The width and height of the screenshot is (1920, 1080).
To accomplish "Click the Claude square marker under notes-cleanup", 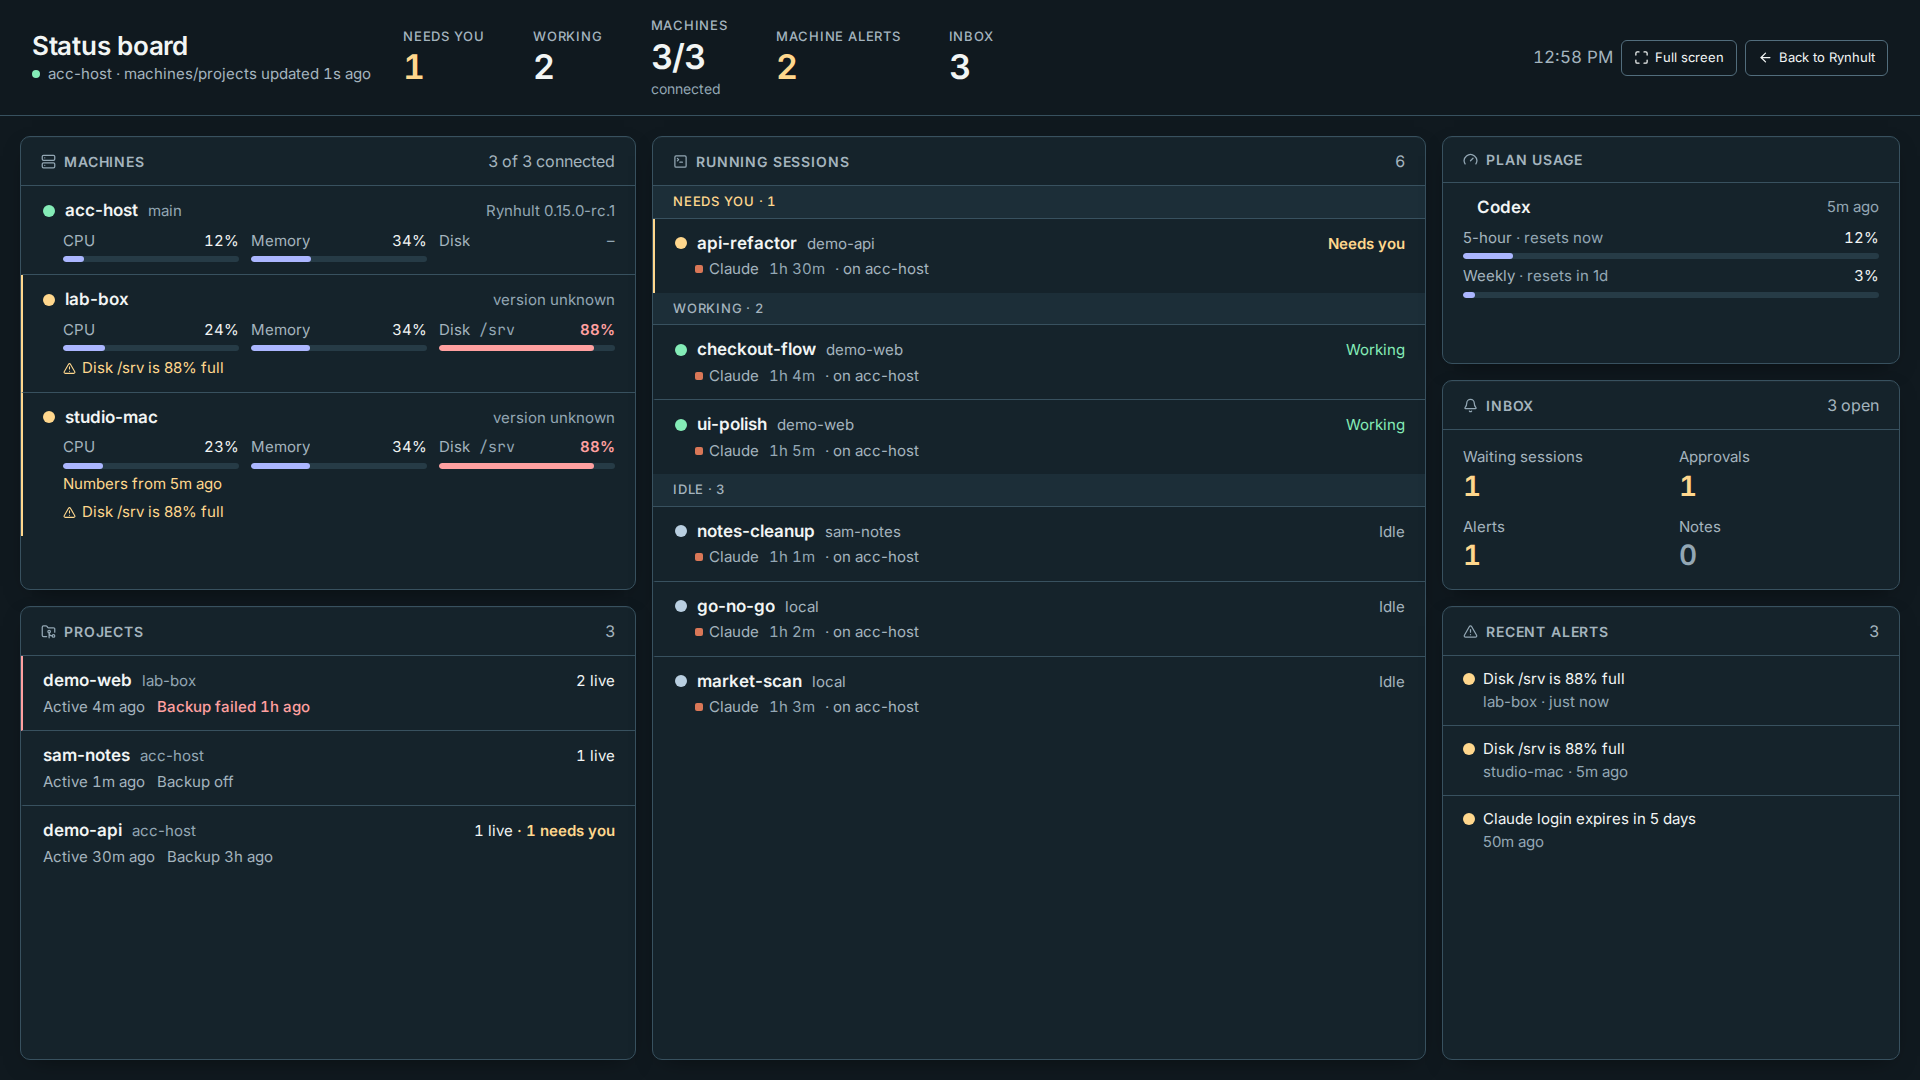I will (x=699, y=558).
